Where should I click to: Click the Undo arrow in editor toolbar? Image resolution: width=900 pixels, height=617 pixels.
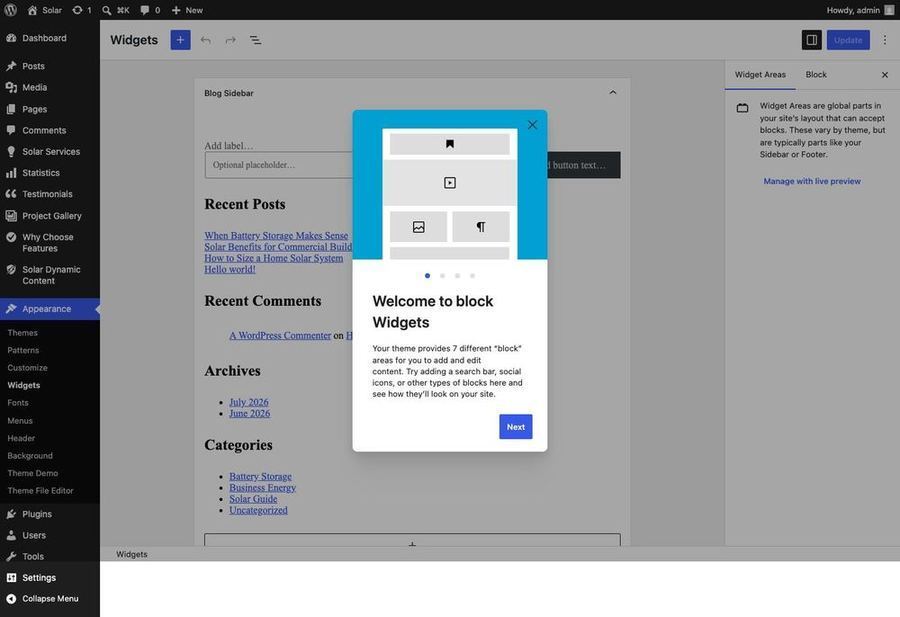pos(205,40)
